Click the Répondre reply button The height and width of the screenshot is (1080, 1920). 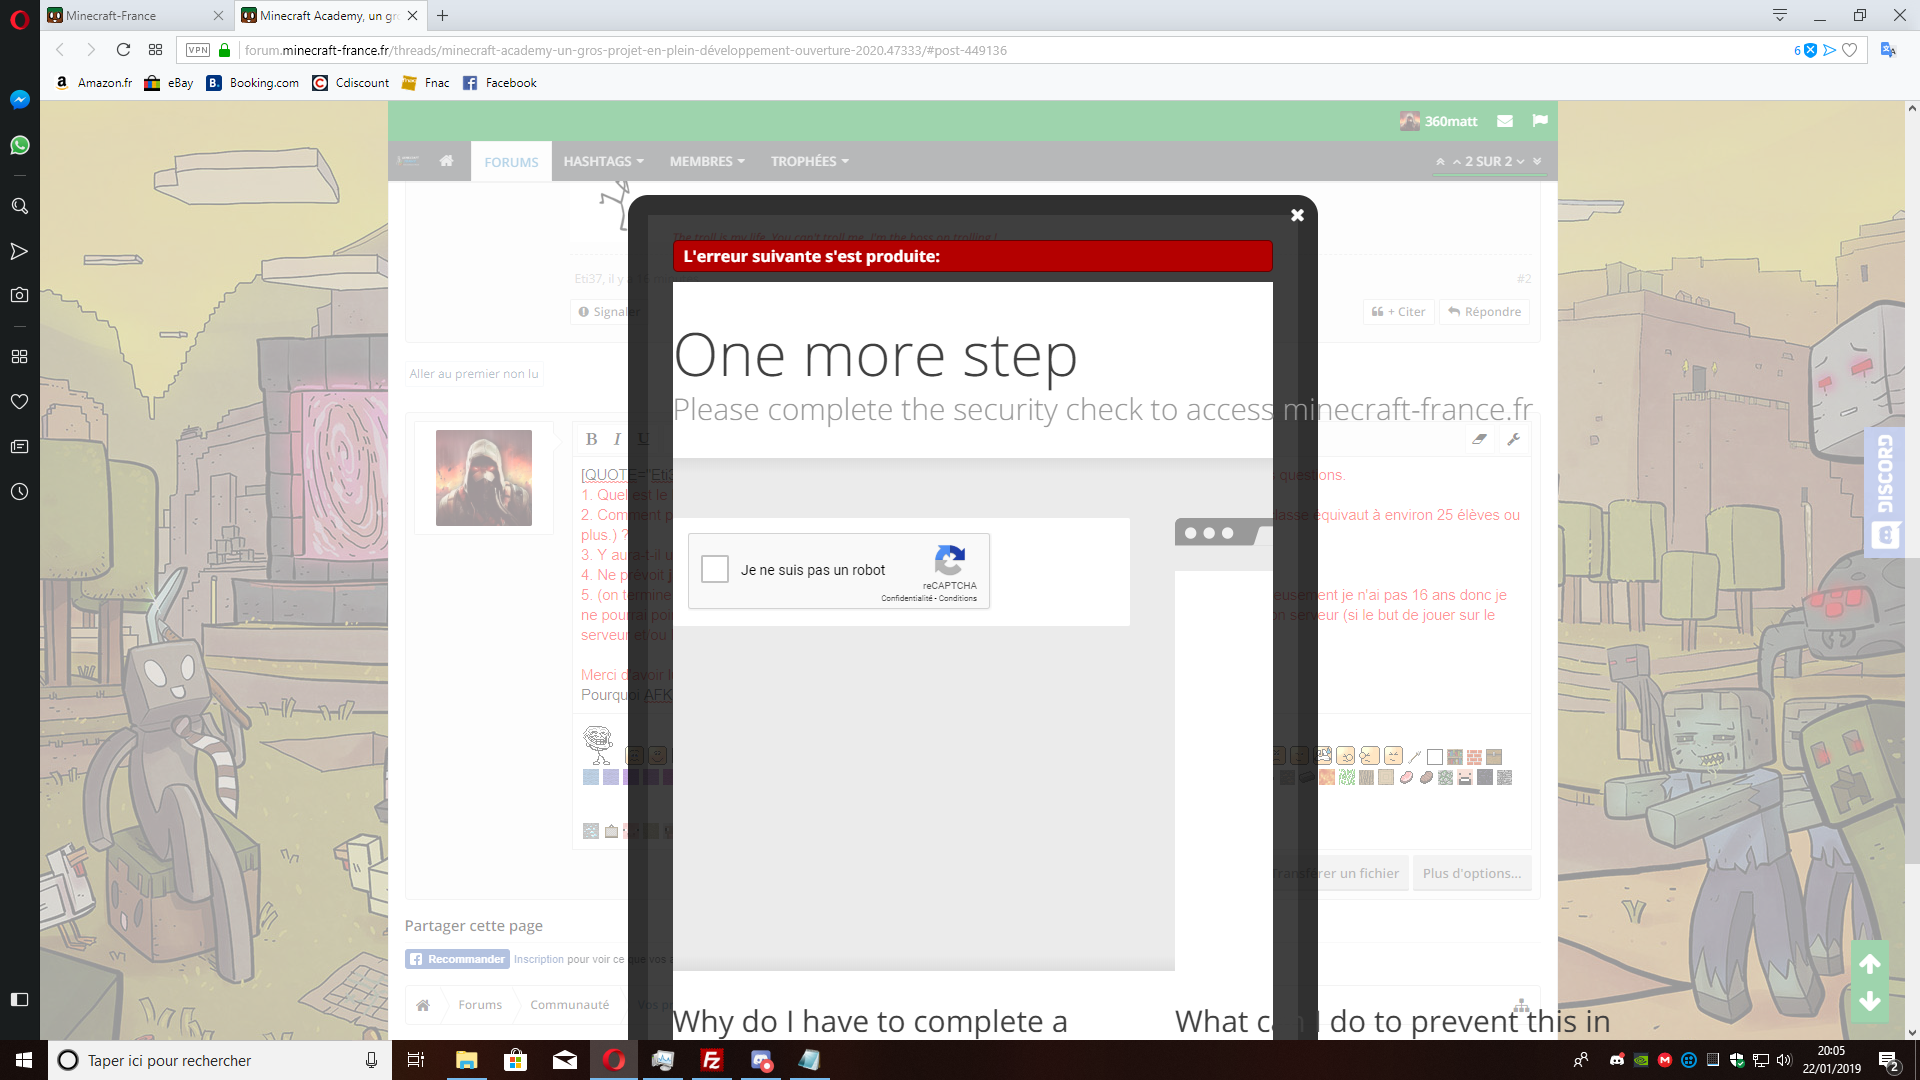pos(1484,312)
